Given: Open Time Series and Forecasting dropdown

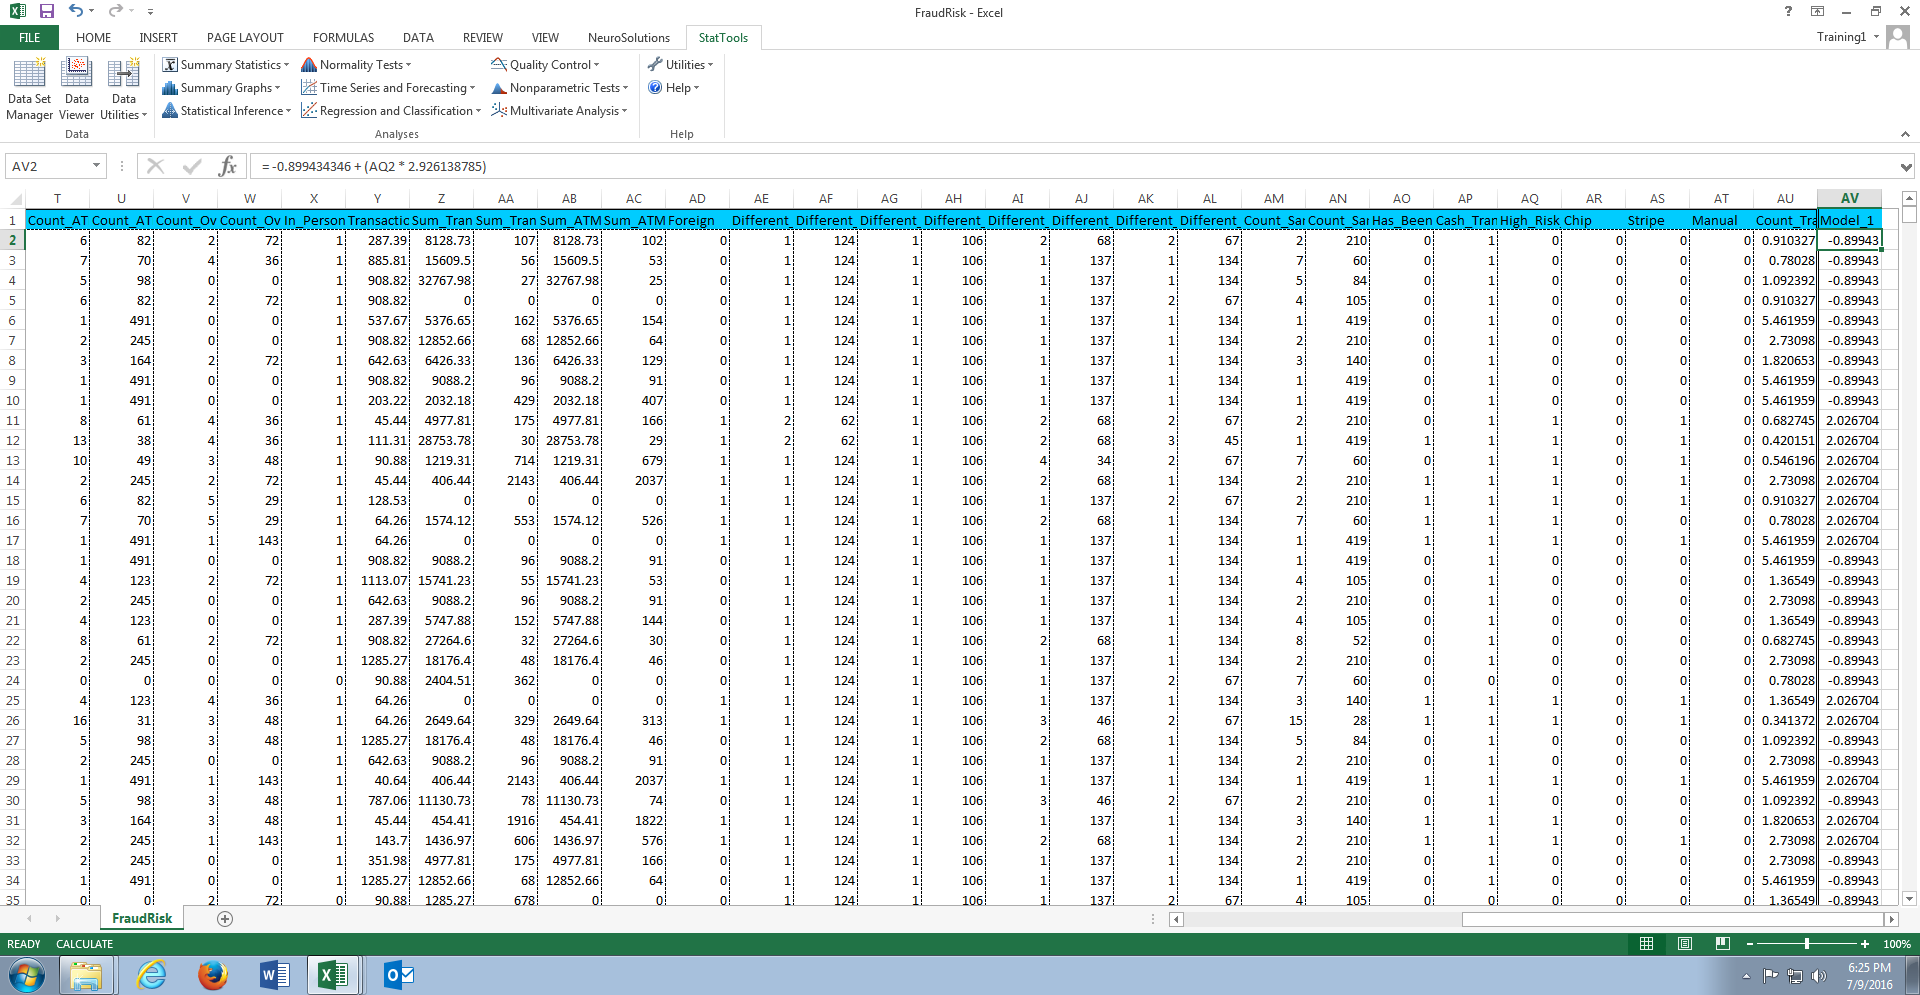Looking at the screenshot, I should (x=388, y=88).
